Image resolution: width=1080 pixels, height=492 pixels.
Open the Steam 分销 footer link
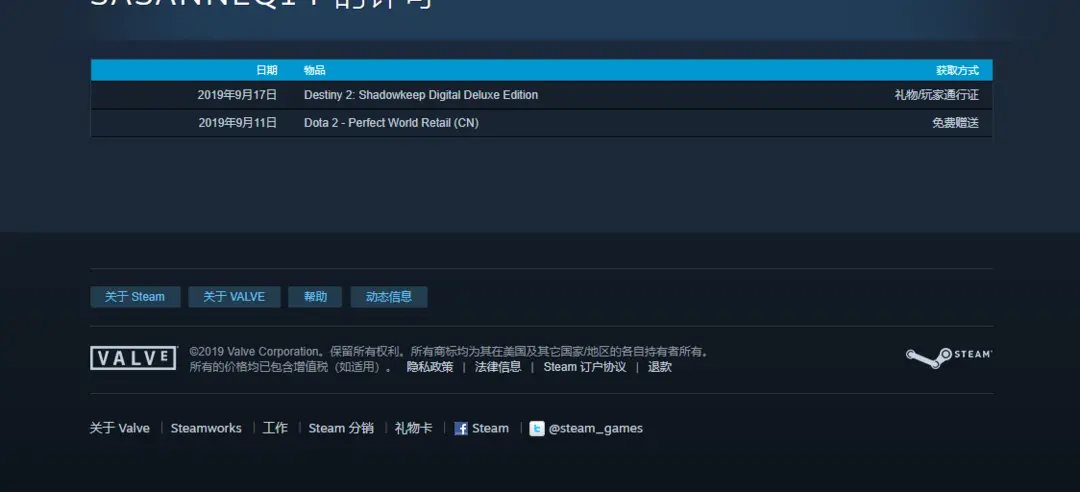click(x=341, y=429)
